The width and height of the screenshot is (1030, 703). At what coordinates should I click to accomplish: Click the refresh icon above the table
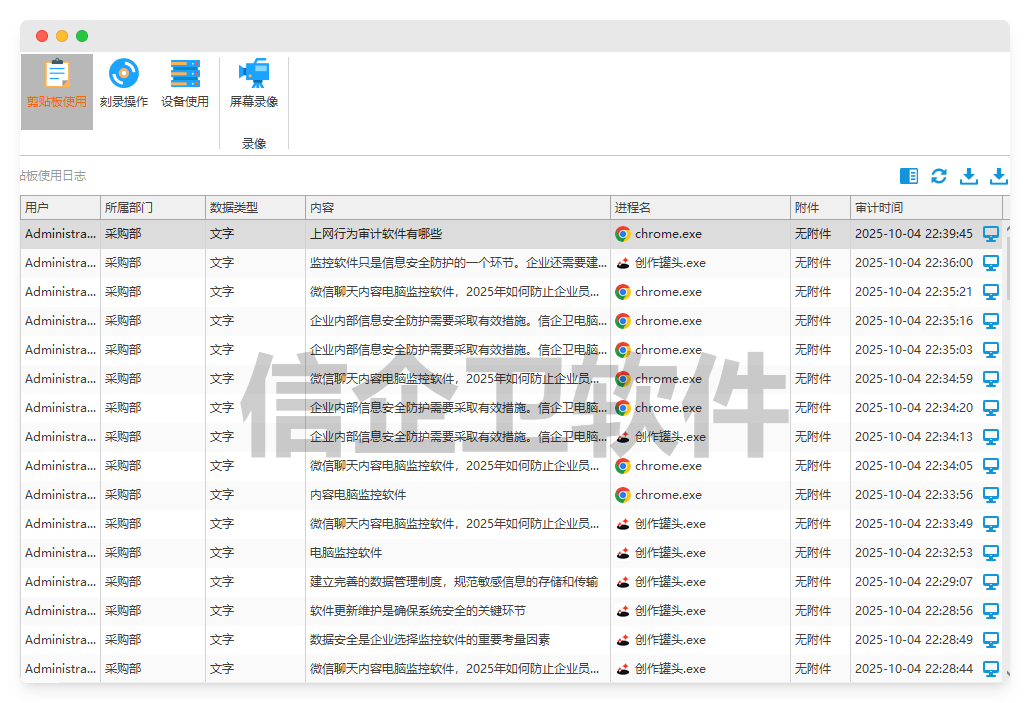coord(938,176)
